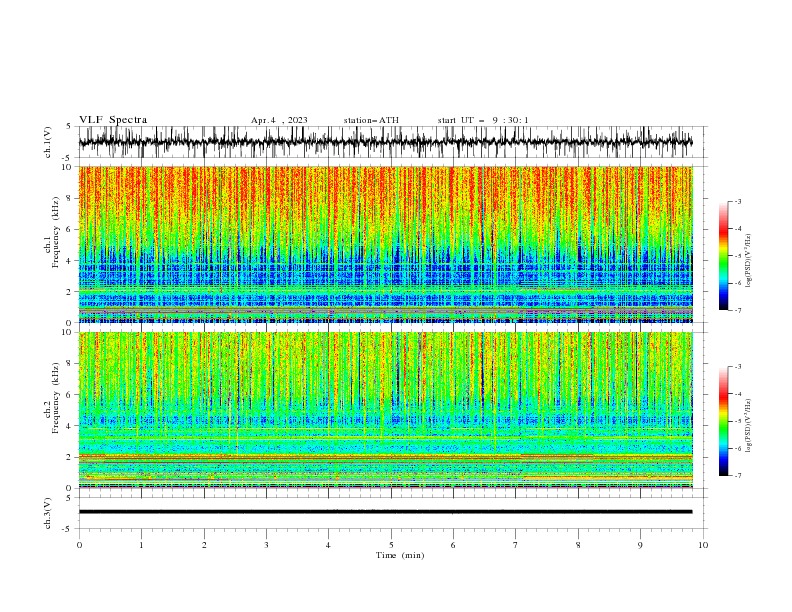Click the 'start UT = 9 :30: 1' label
Image resolution: width=792 pixels, height=612 pixels.
coord(483,120)
